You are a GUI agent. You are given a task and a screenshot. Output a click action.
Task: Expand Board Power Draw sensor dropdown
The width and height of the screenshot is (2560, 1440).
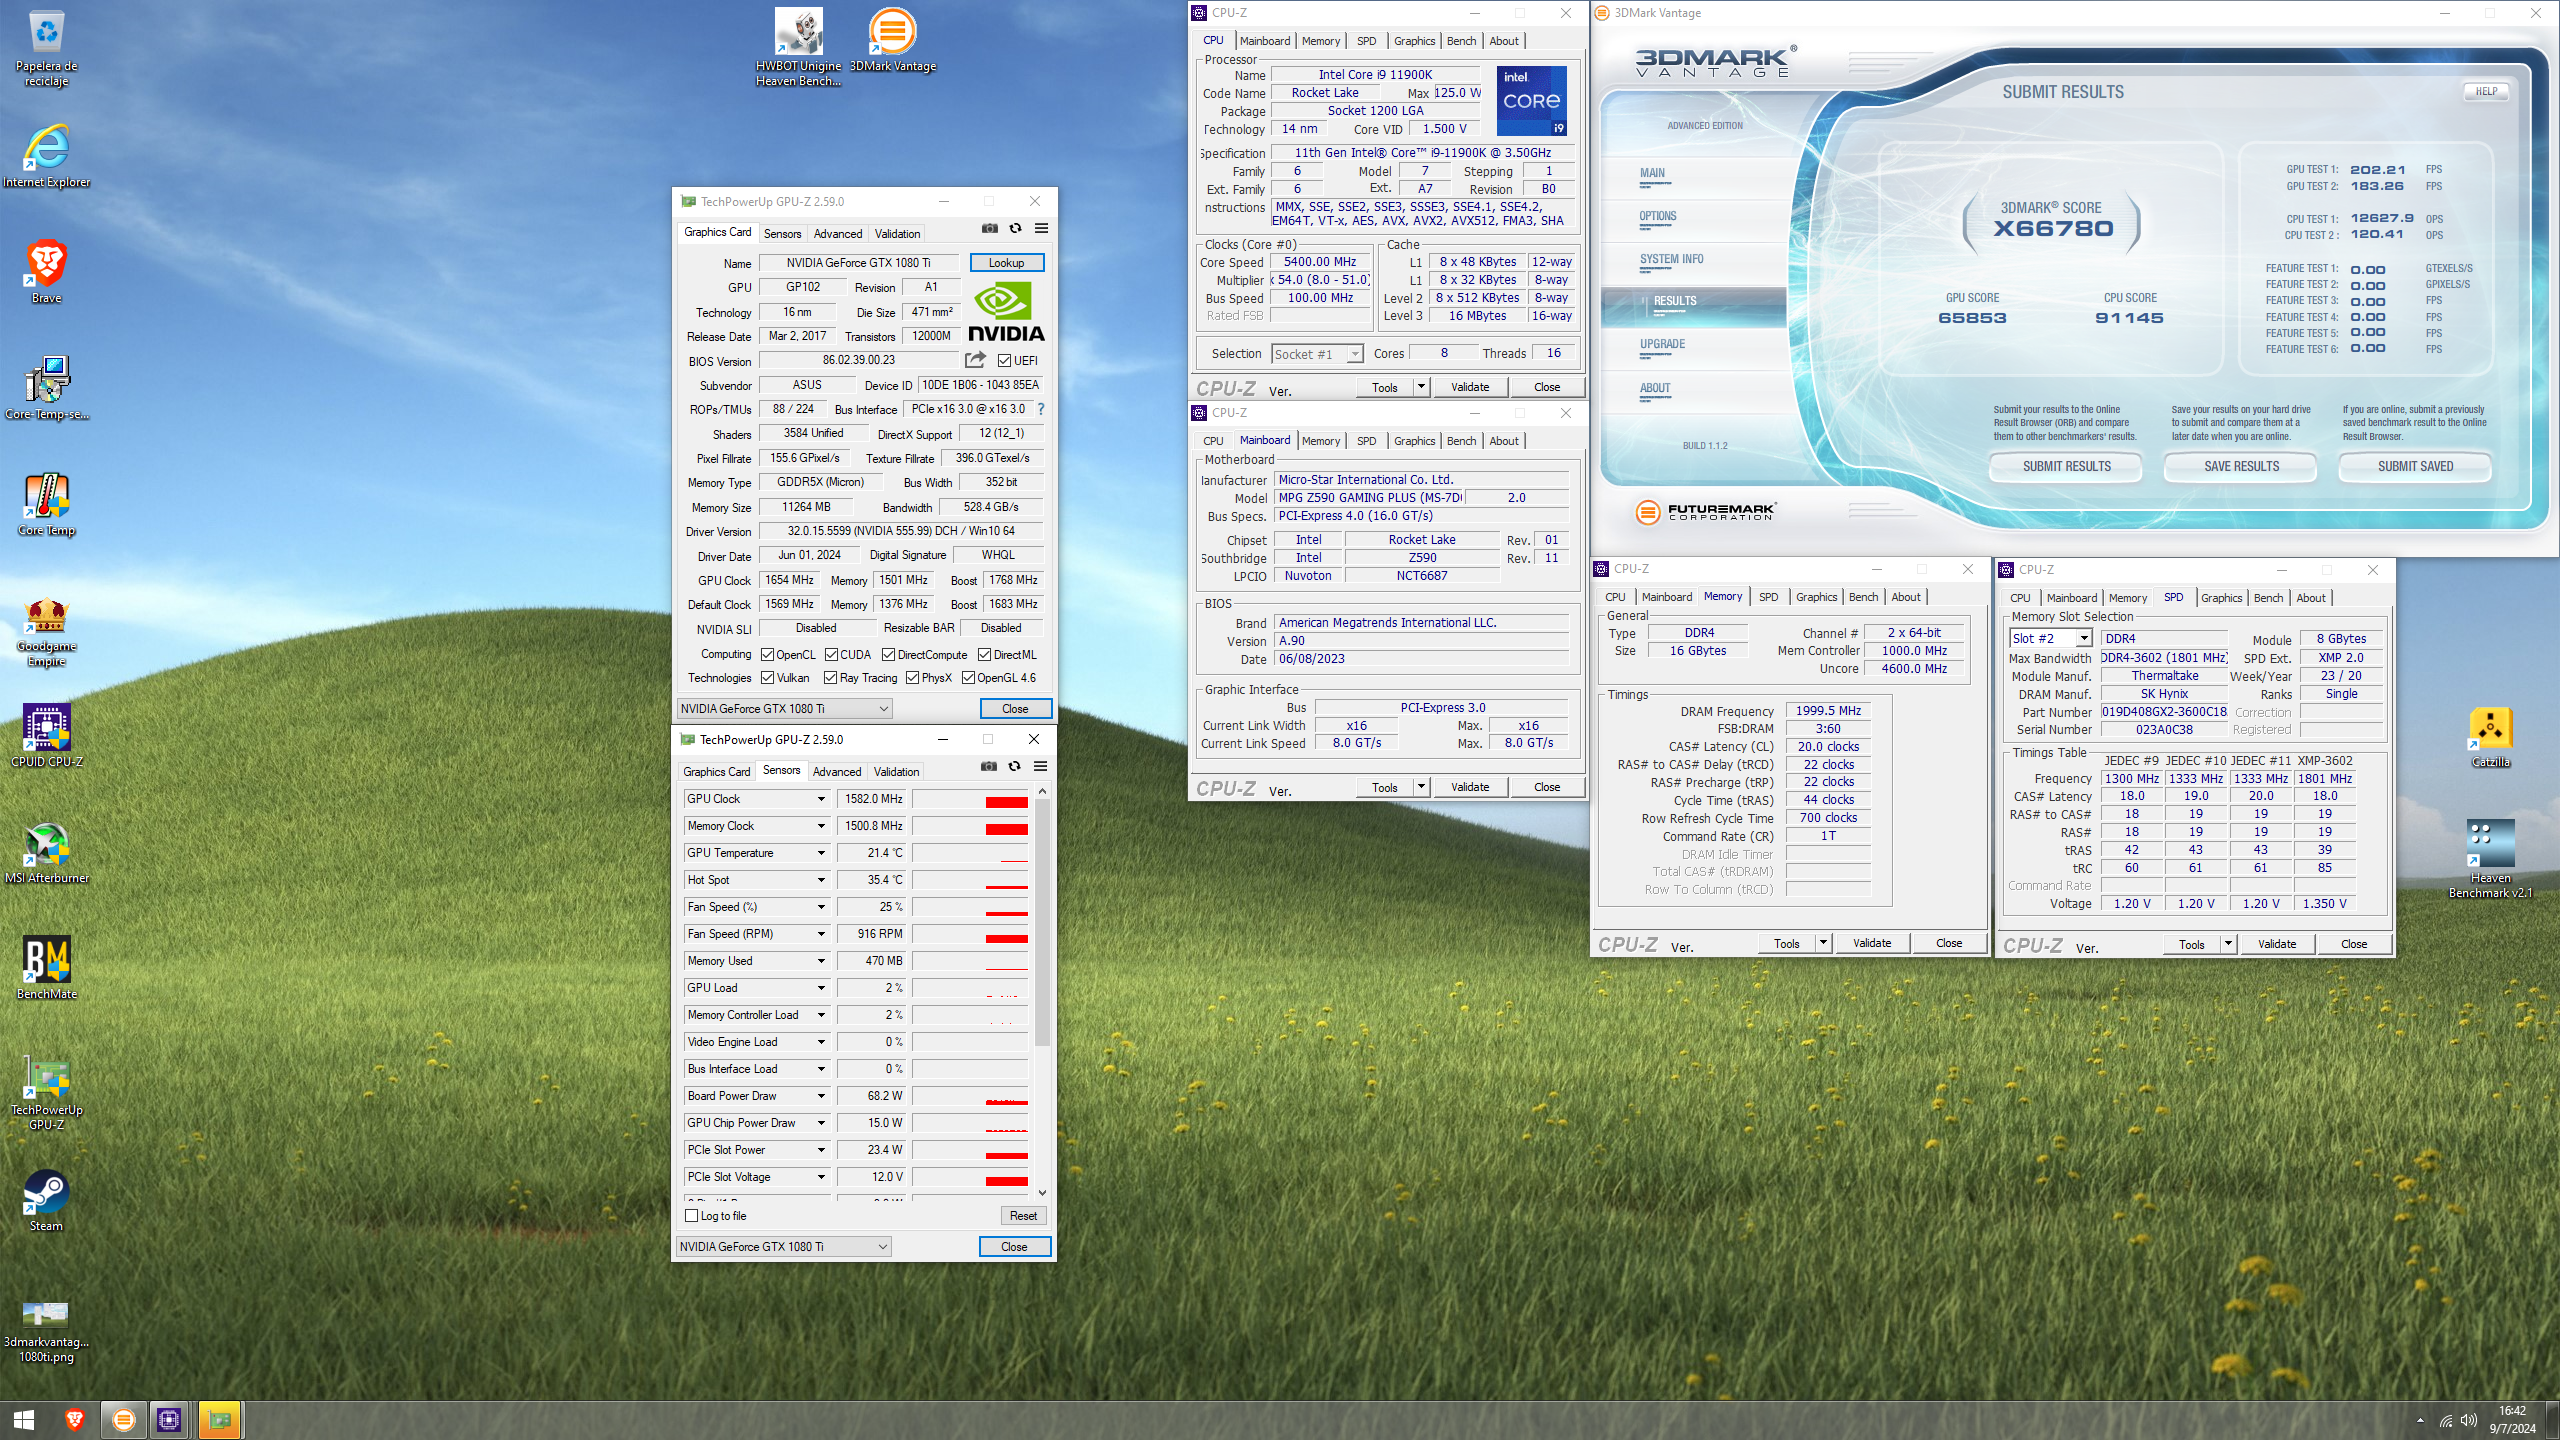821,1096
